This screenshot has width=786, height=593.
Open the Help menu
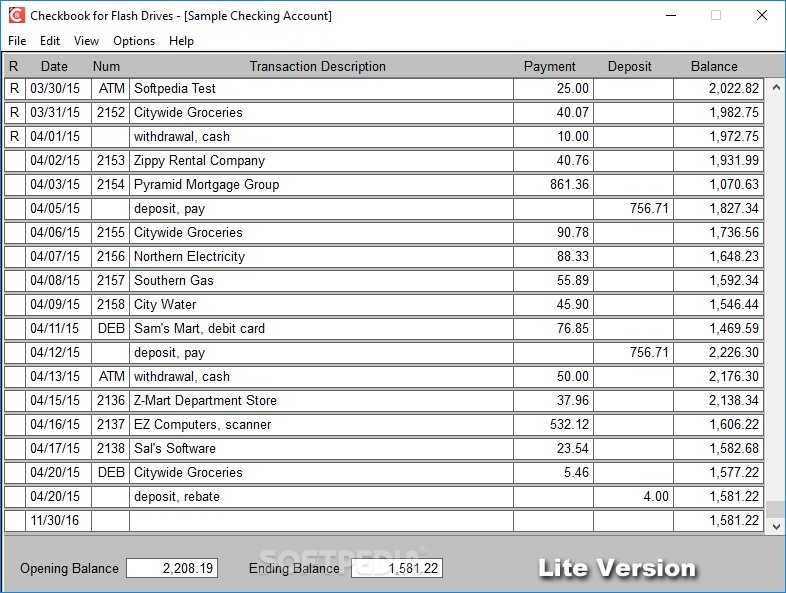click(181, 41)
